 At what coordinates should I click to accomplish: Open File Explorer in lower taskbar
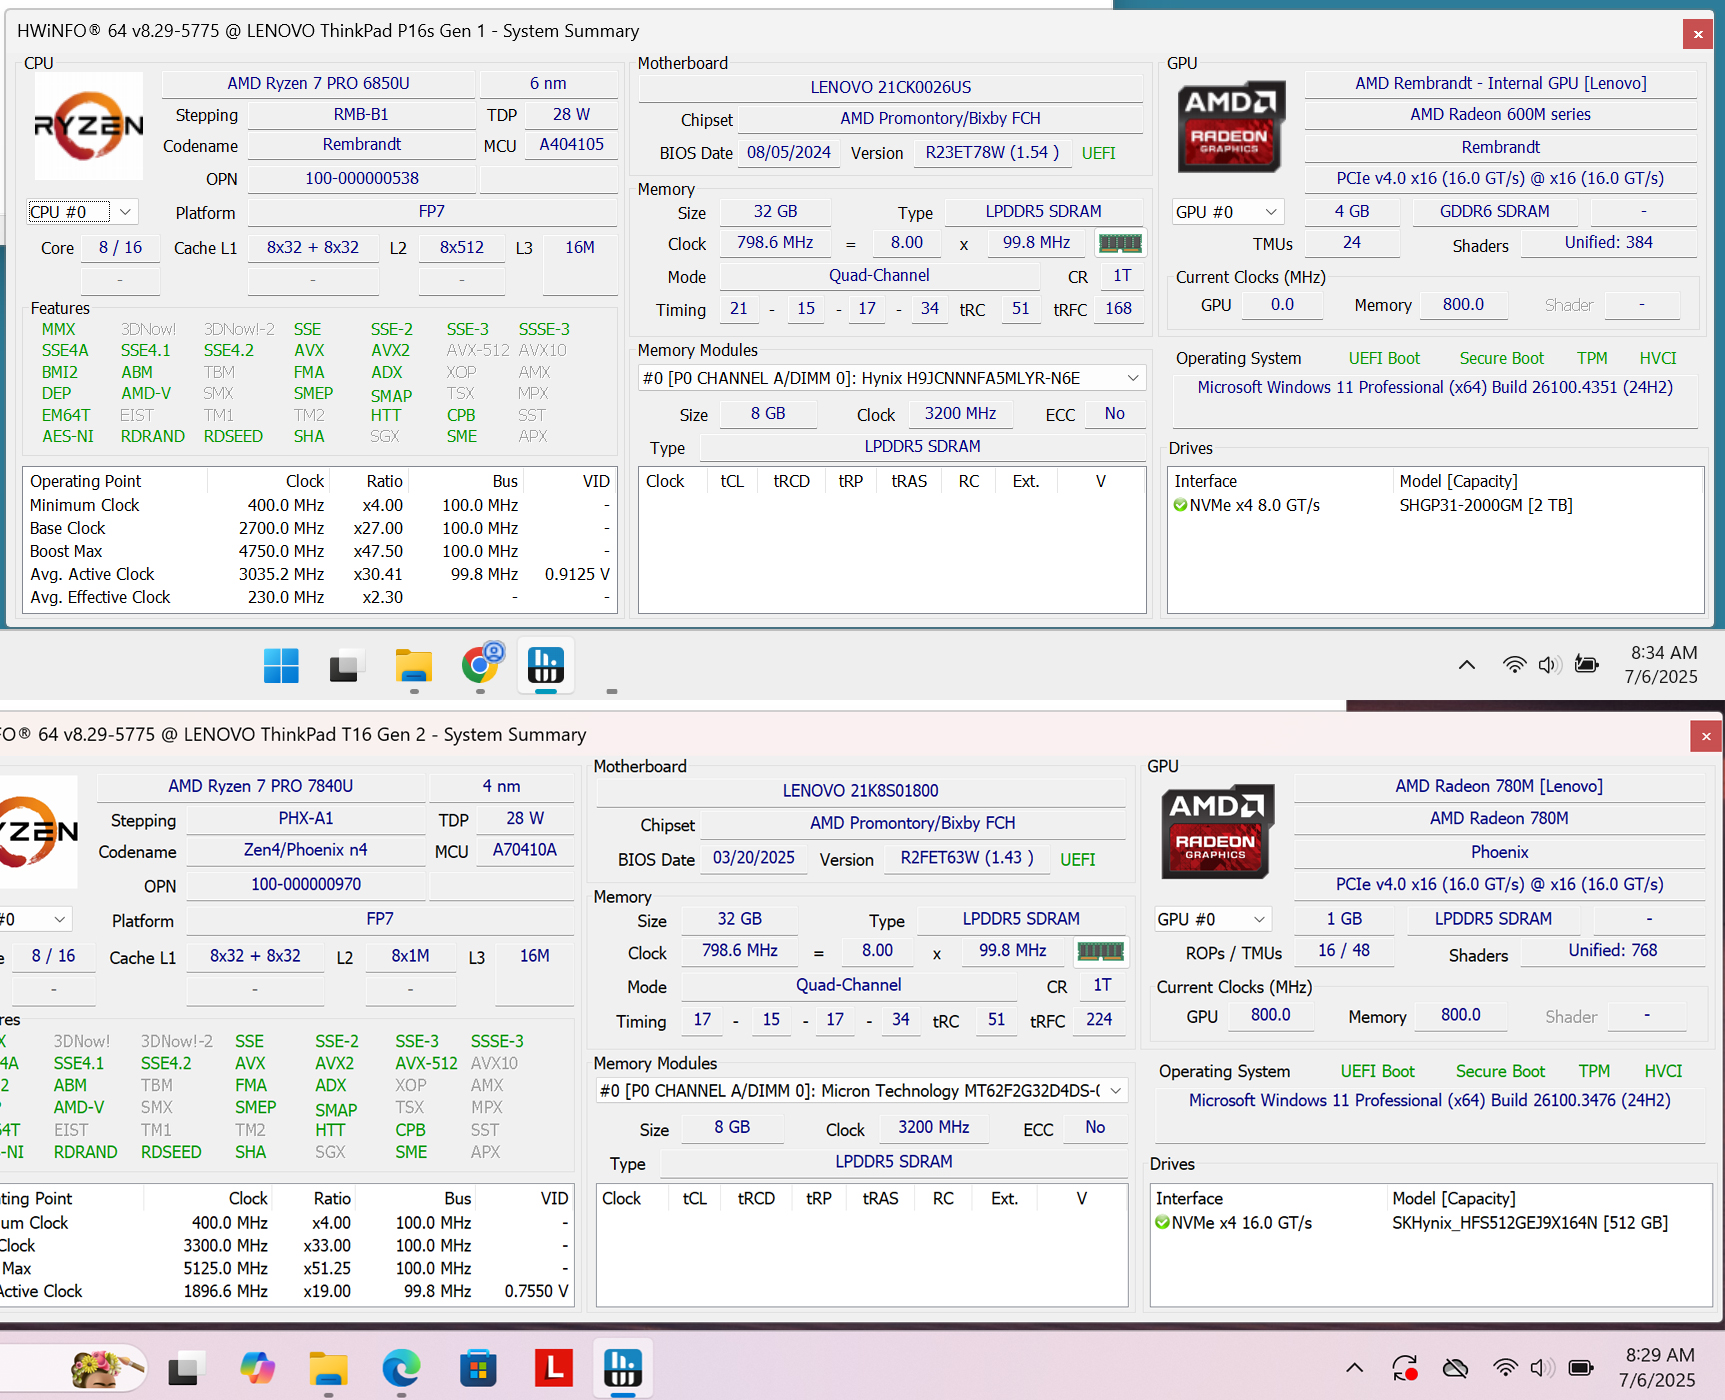pos(328,1367)
